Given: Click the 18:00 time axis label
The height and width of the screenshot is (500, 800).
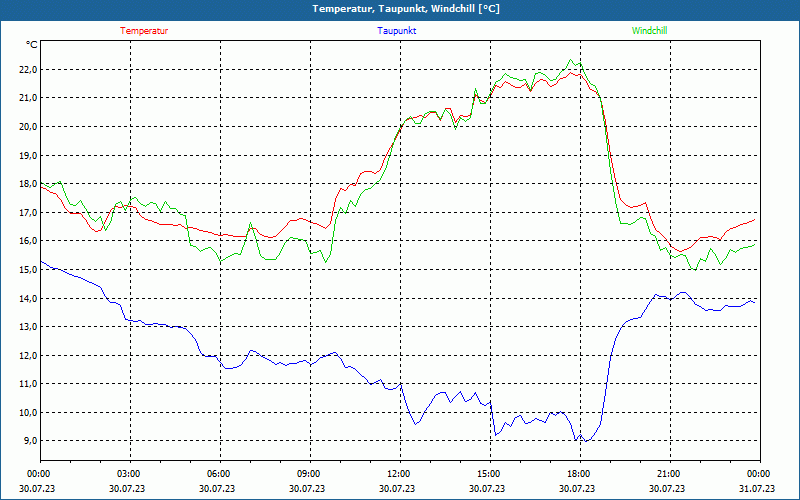Looking at the screenshot, I should point(580,474).
